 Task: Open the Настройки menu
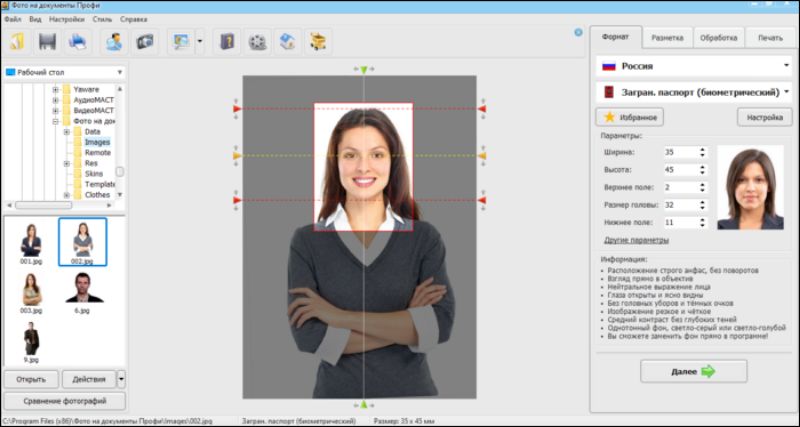[66, 19]
